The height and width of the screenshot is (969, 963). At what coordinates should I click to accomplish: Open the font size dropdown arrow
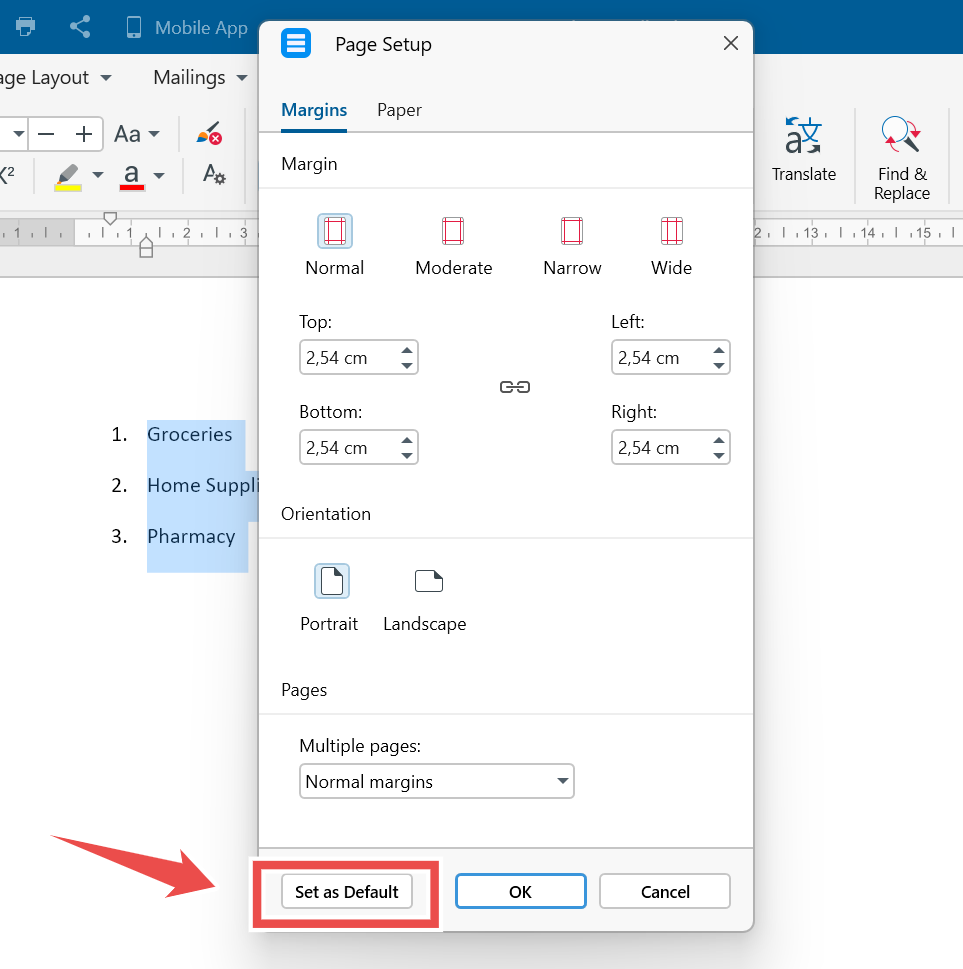pos(19,134)
